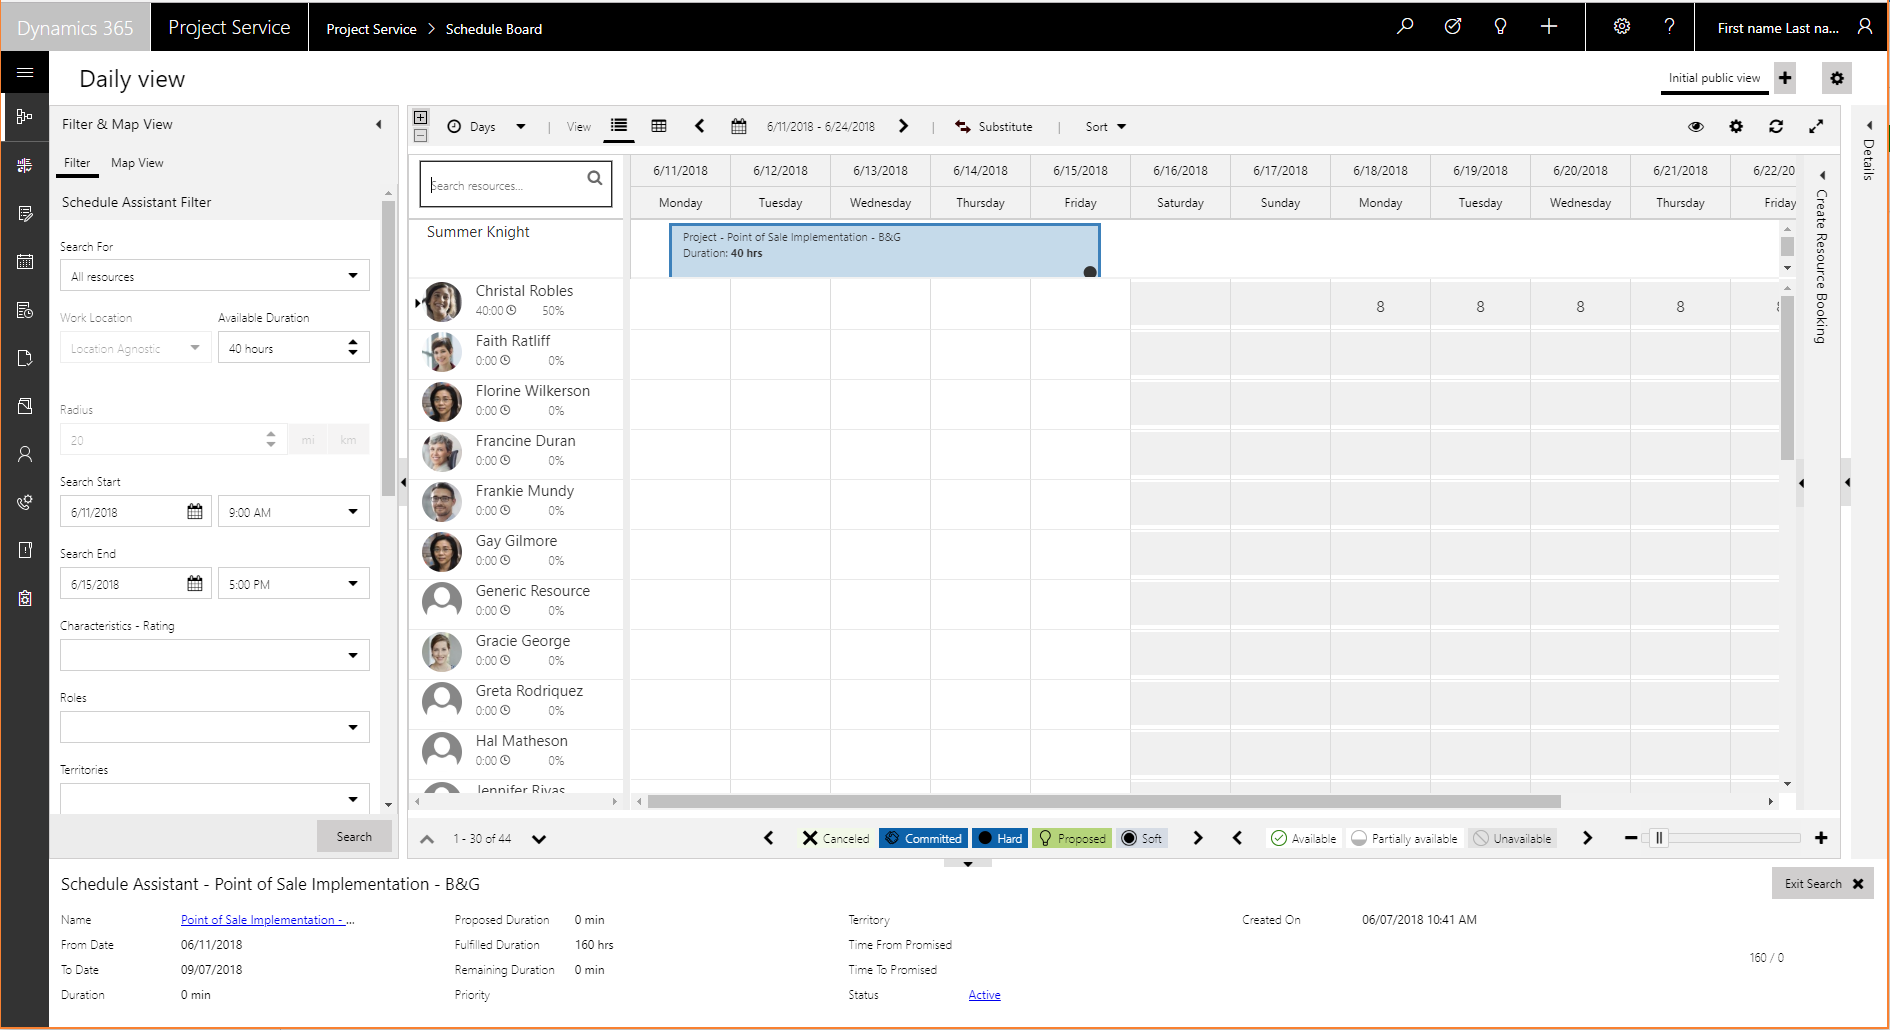The width and height of the screenshot is (1890, 1030).
Task: Collapse all resource rows minus icon
Action: pos(421,135)
